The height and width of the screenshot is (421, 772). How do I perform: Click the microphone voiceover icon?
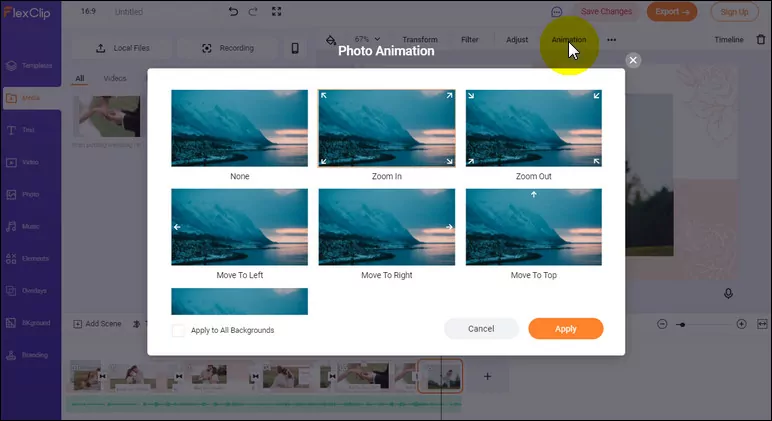click(x=728, y=293)
